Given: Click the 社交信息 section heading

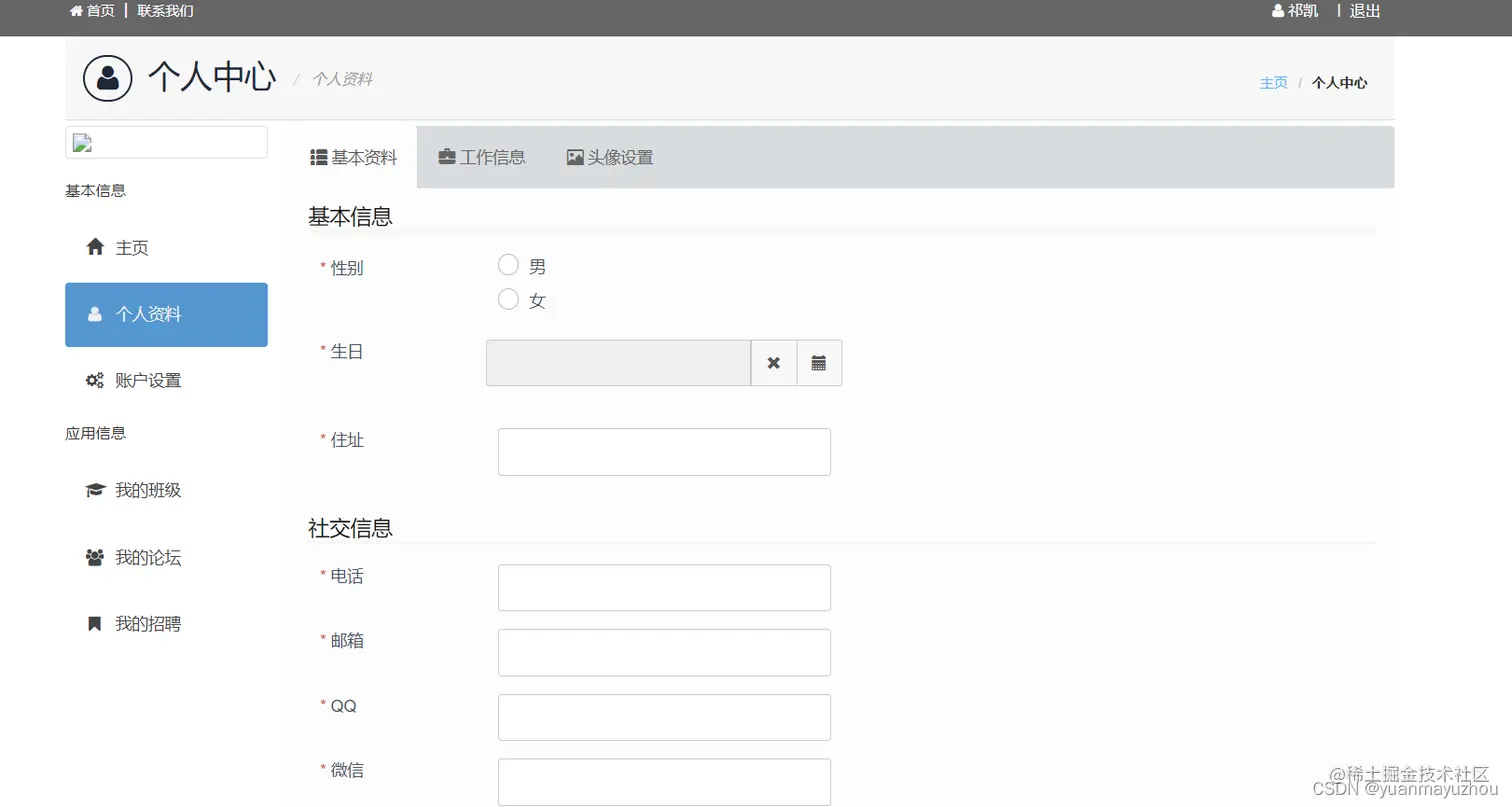Looking at the screenshot, I should (350, 528).
